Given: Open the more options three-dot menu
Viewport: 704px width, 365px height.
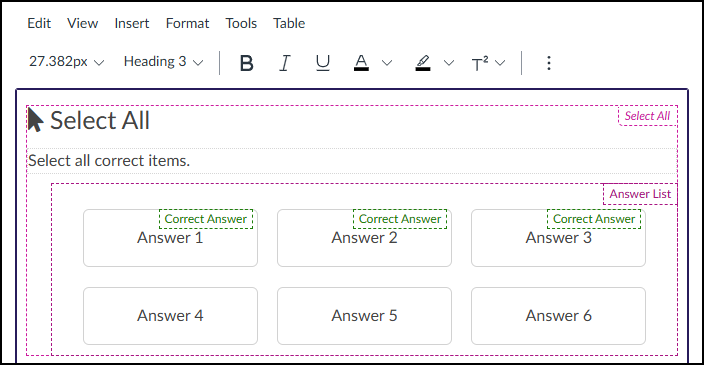Looking at the screenshot, I should pyautogui.click(x=549, y=63).
